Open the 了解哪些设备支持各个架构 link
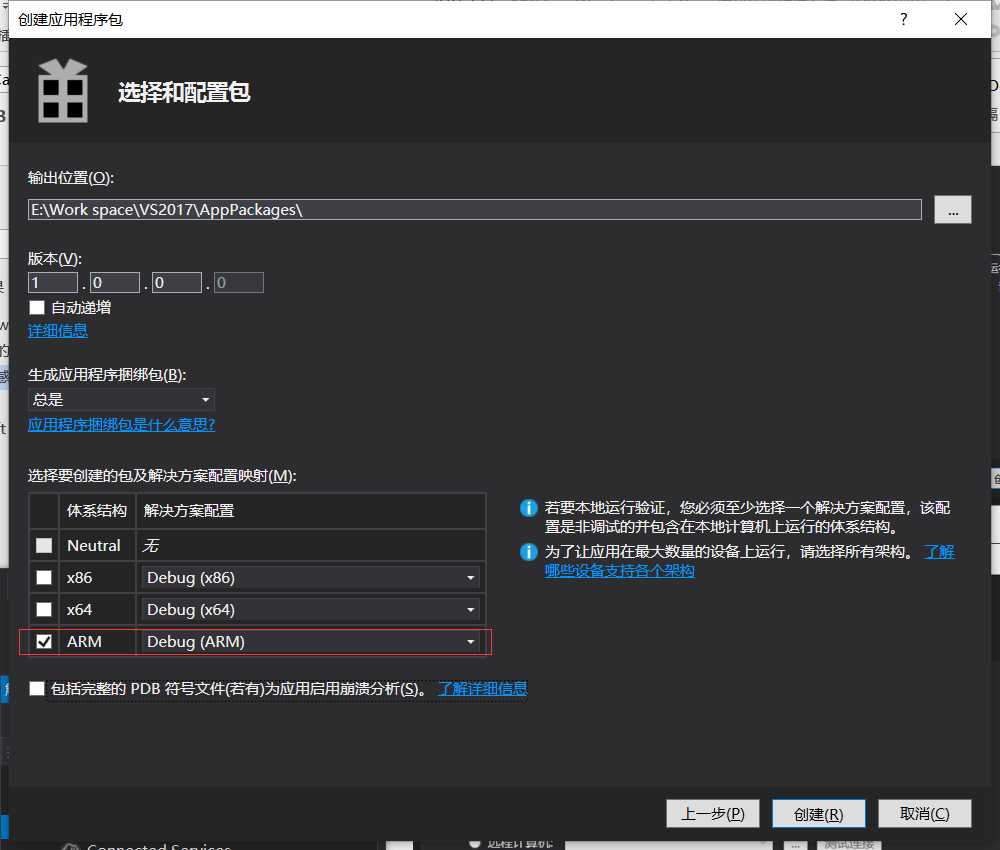Image resolution: width=1000 pixels, height=850 pixels. pos(749,561)
